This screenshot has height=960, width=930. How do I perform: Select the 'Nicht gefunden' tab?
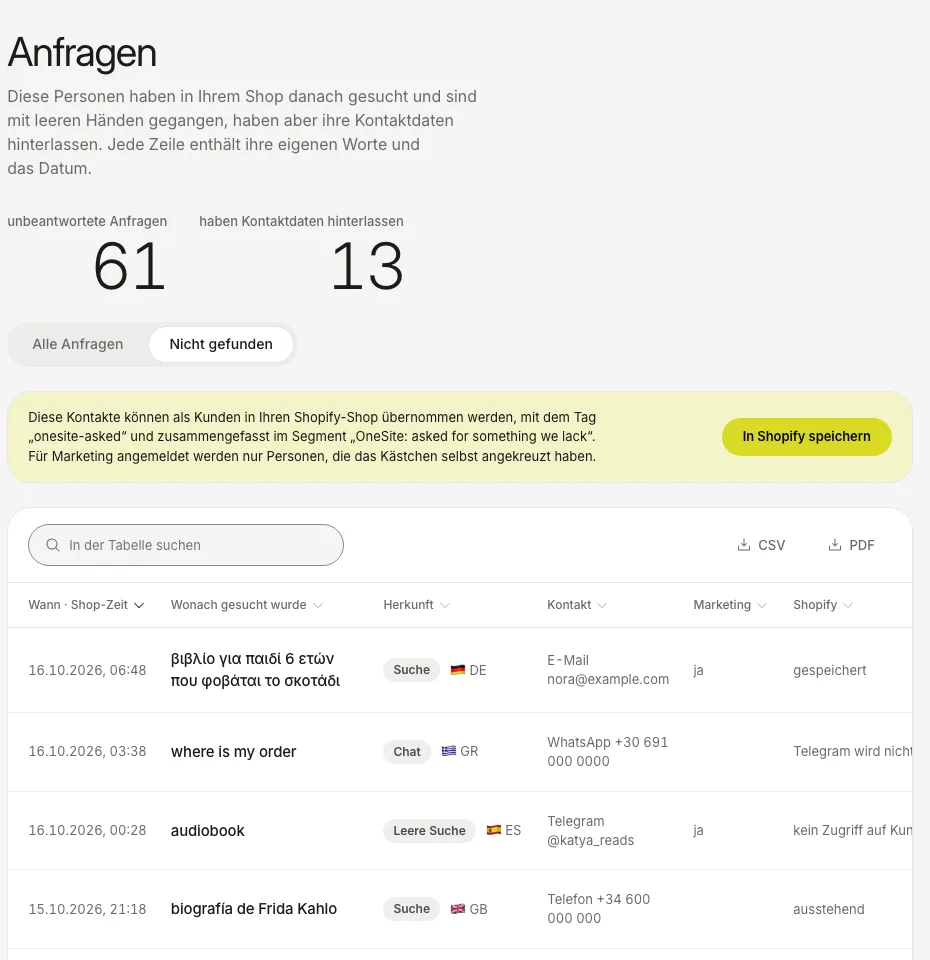221,344
